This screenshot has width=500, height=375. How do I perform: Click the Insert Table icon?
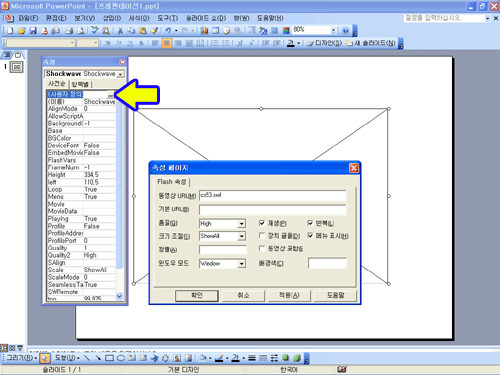(216, 31)
